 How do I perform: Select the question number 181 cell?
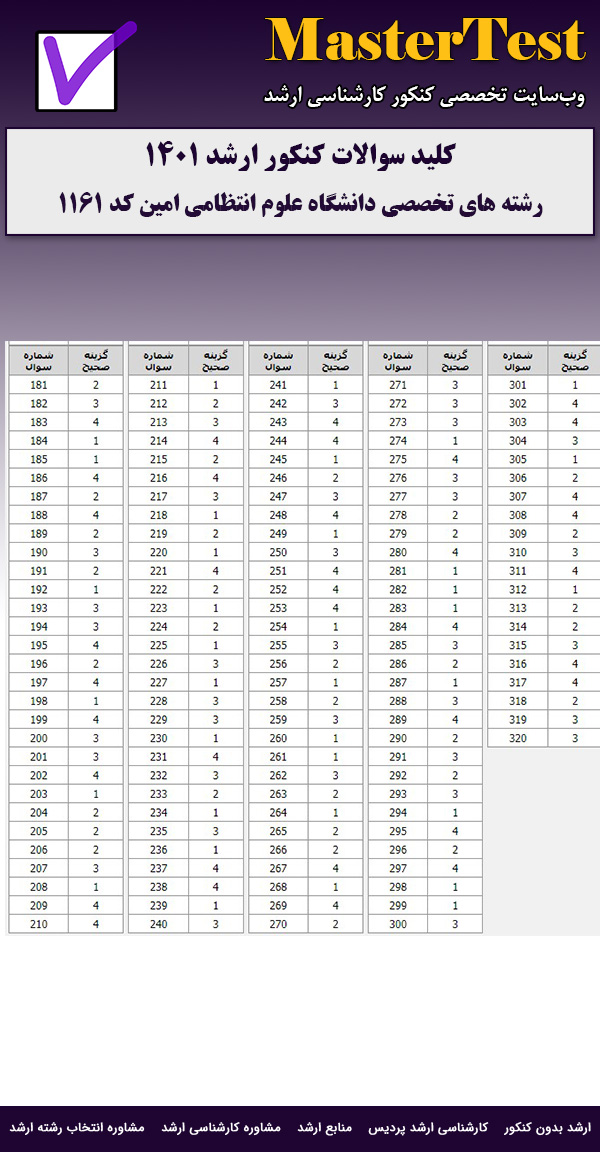[38, 385]
